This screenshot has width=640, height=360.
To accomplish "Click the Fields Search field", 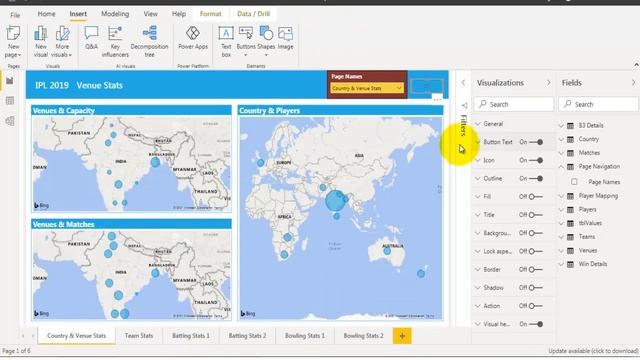I will click(598, 104).
